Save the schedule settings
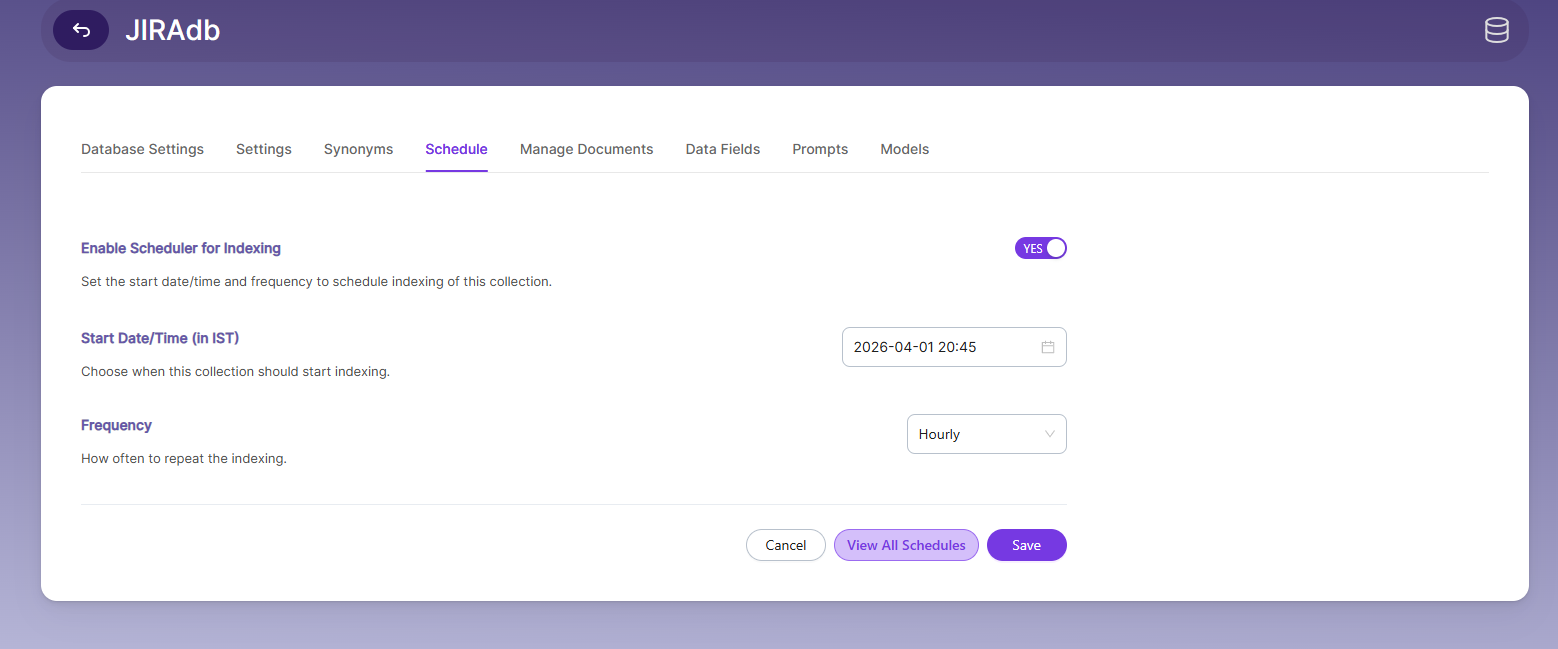The height and width of the screenshot is (649, 1558). (1027, 545)
